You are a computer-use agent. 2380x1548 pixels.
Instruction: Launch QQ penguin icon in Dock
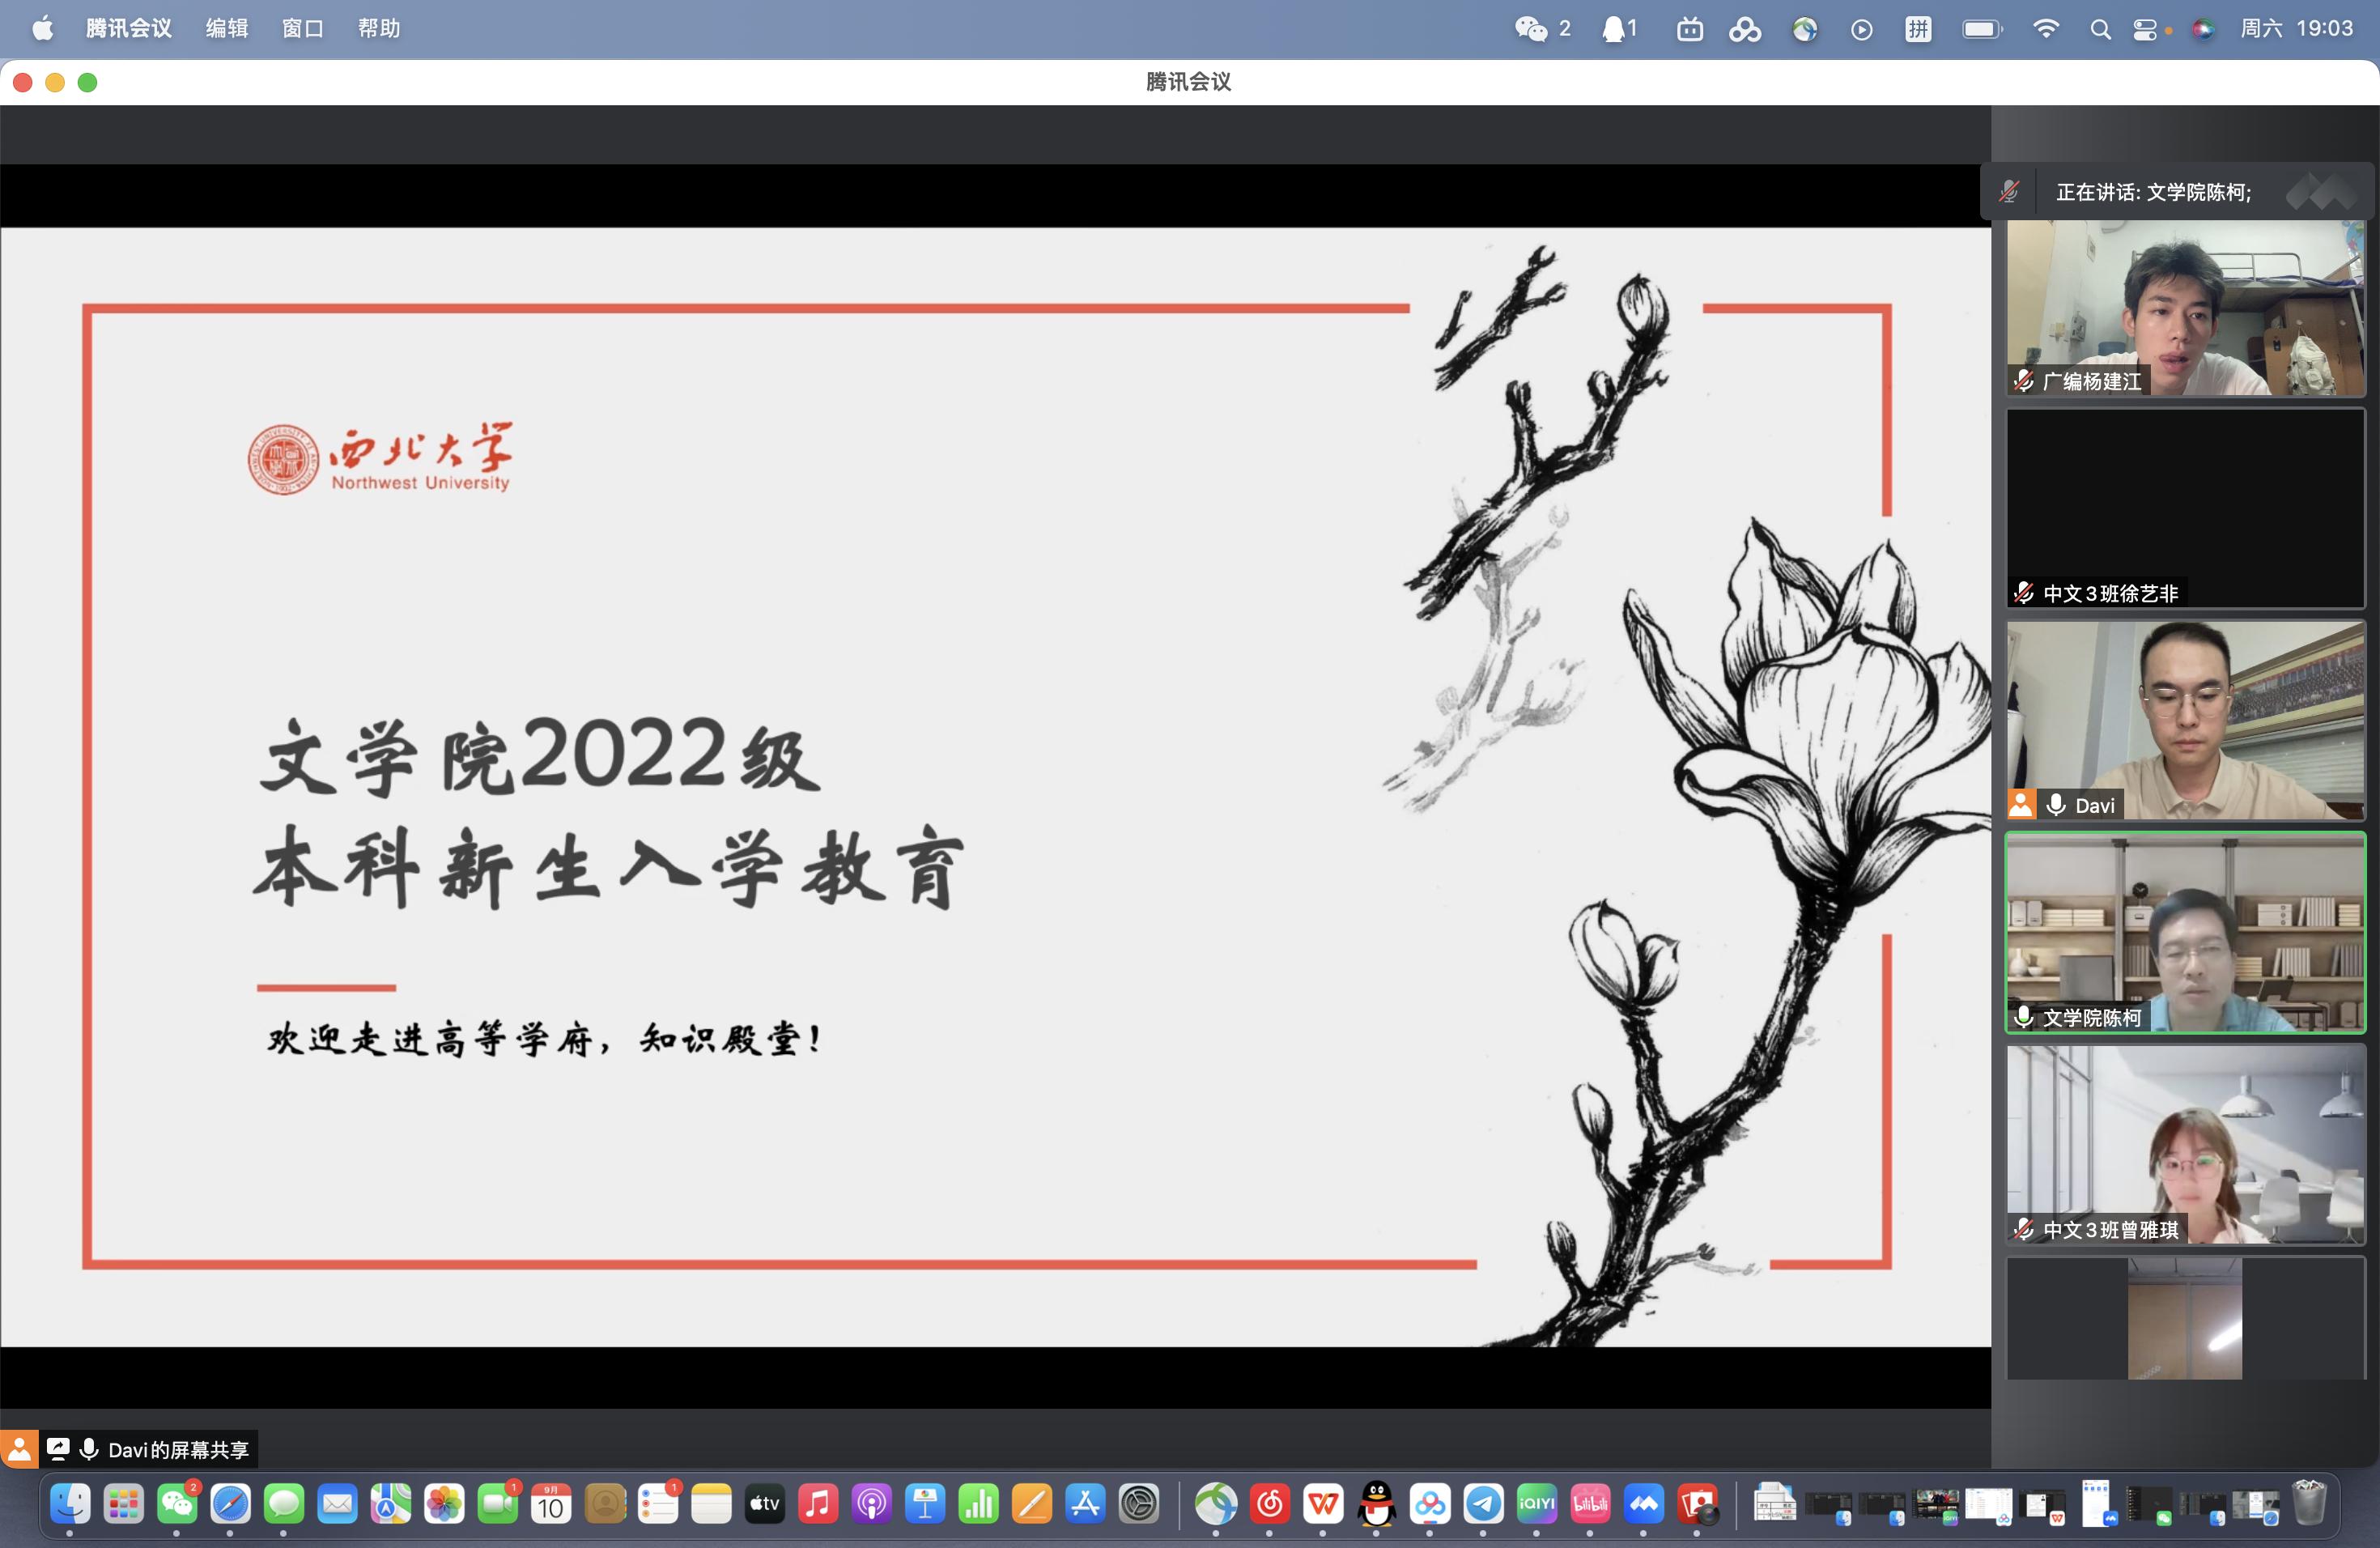(1377, 1503)
